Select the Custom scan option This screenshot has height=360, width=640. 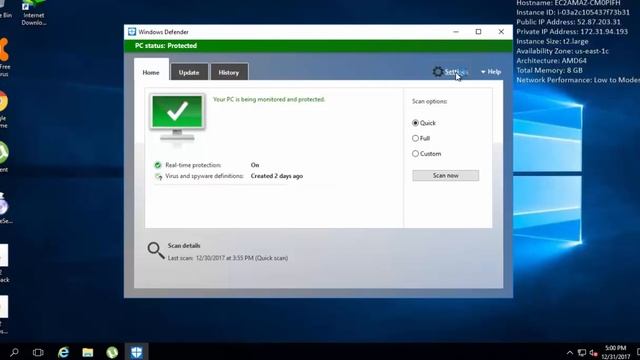click(427, 154)
